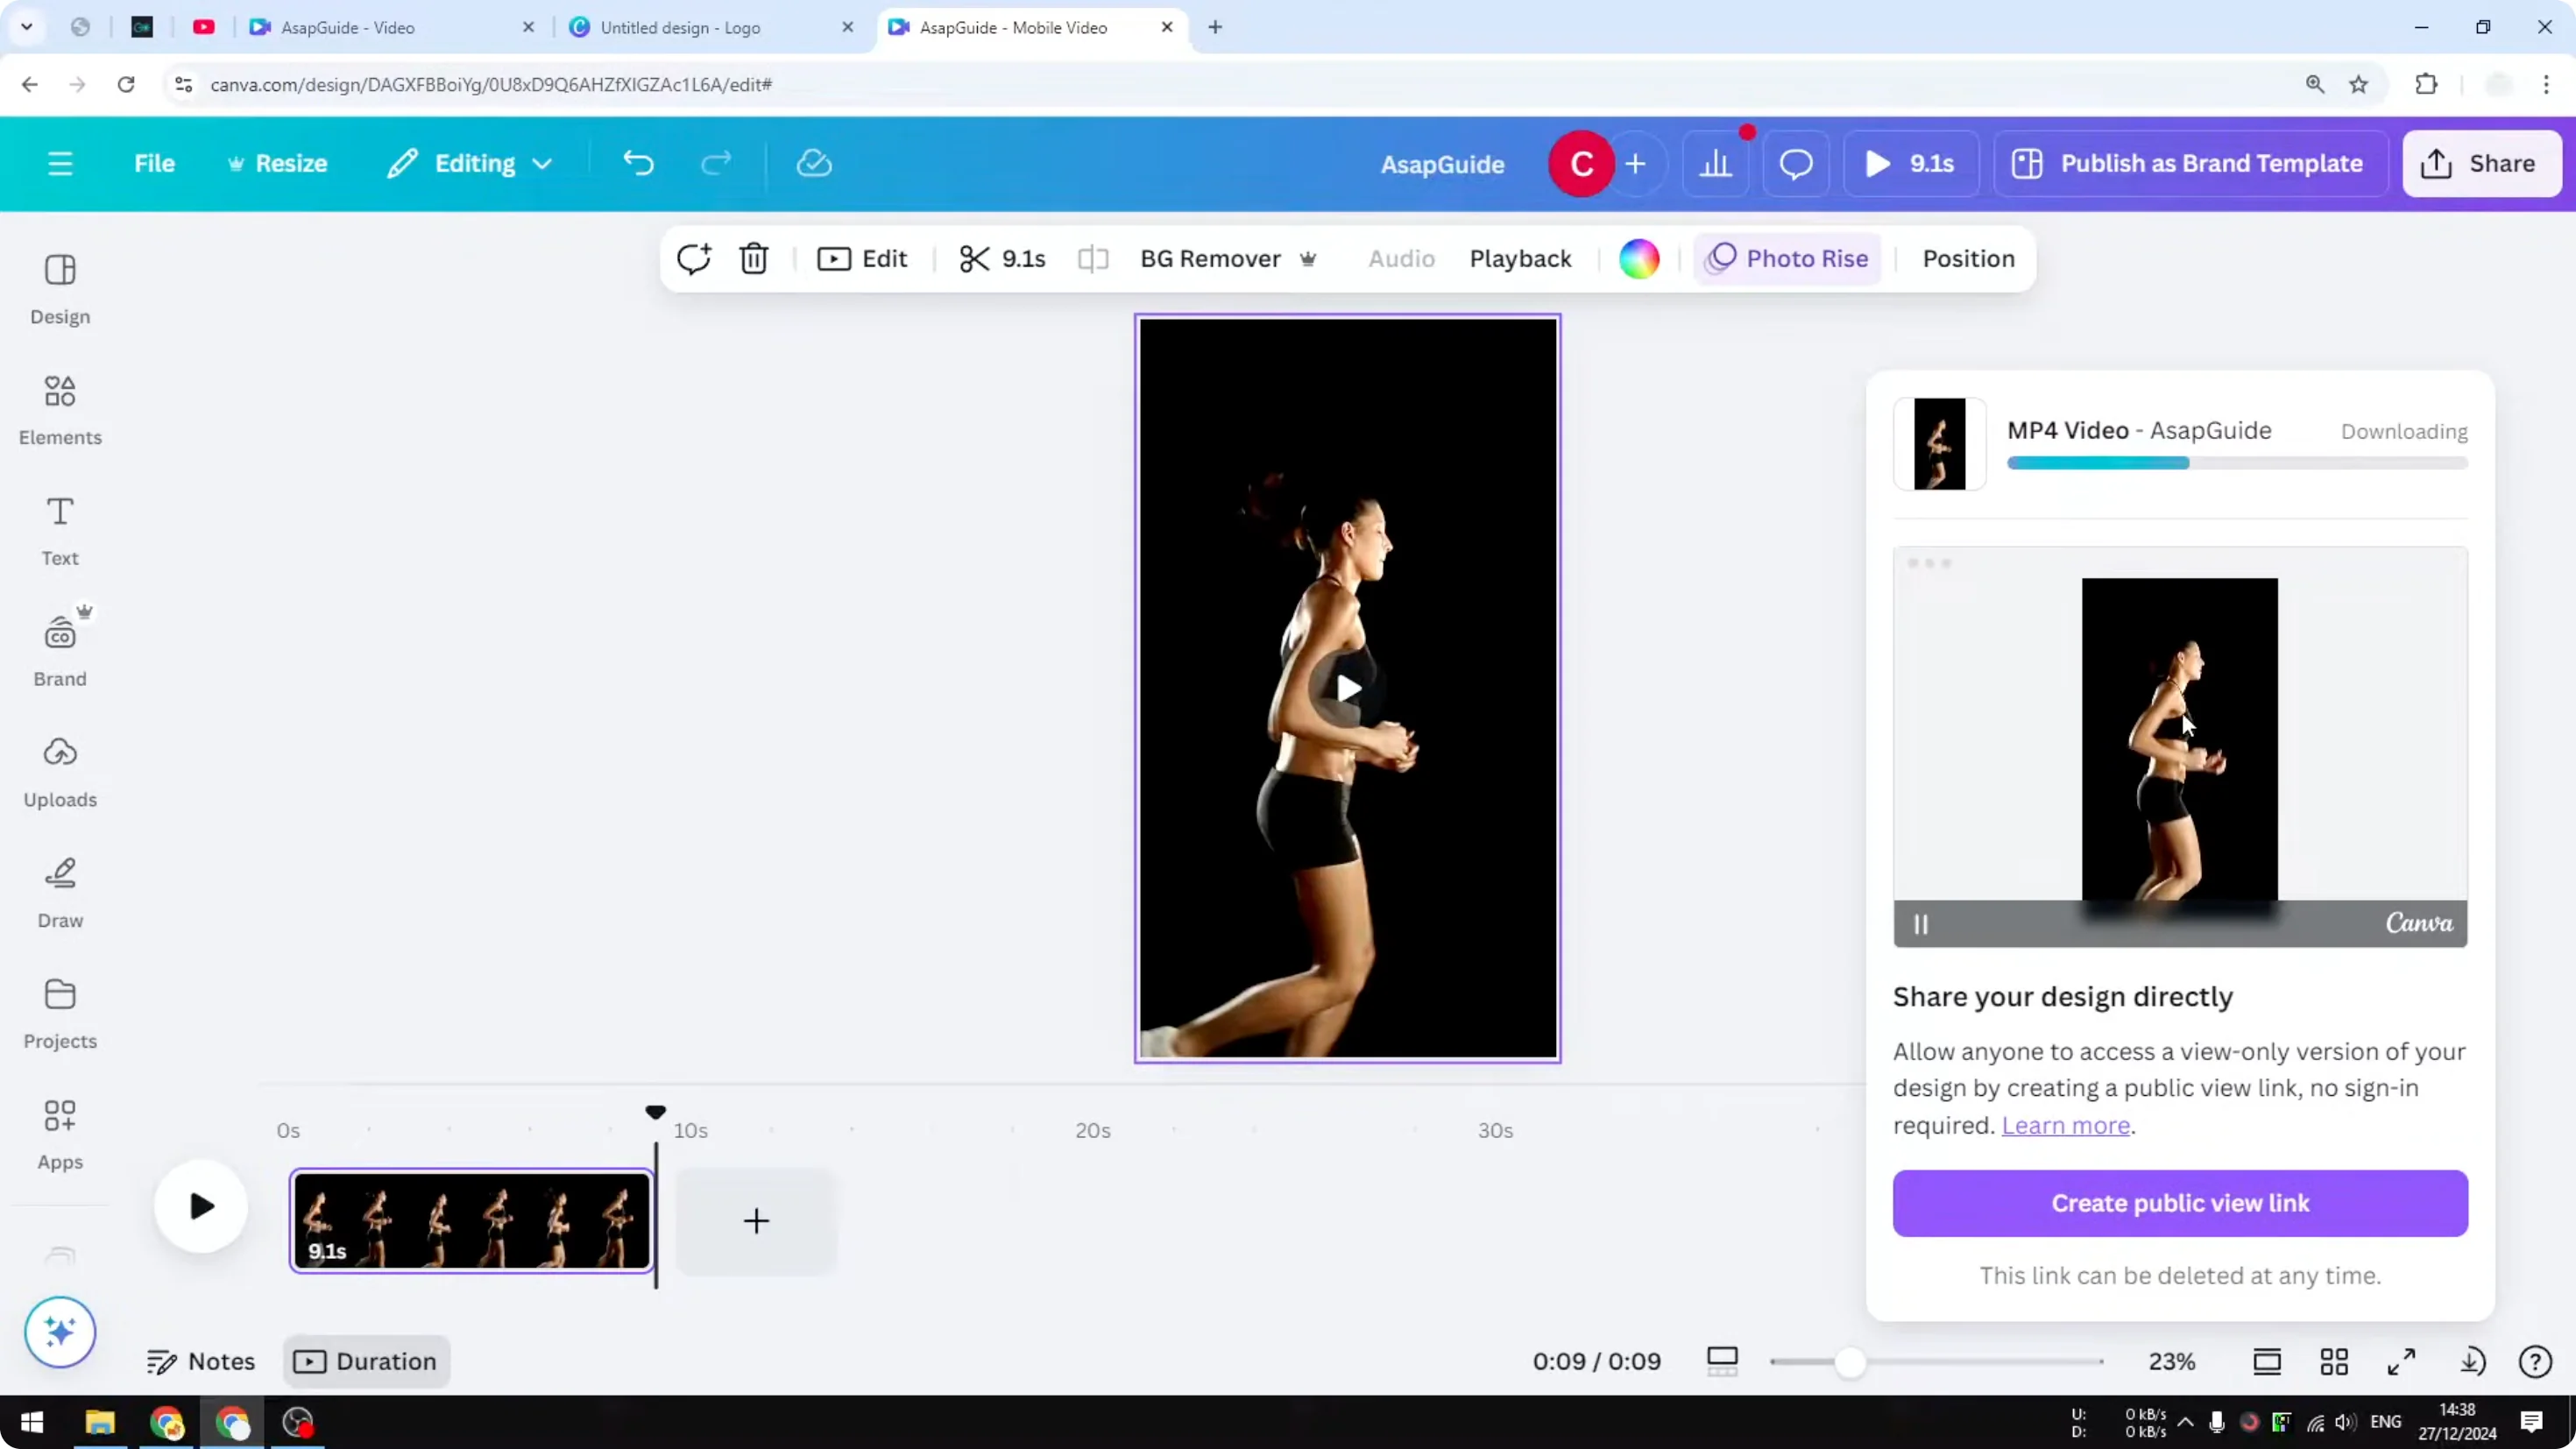This screenshot has width=2576, height=1449.
Task: Select the Draw panel icon
Action: coord(59,890)
